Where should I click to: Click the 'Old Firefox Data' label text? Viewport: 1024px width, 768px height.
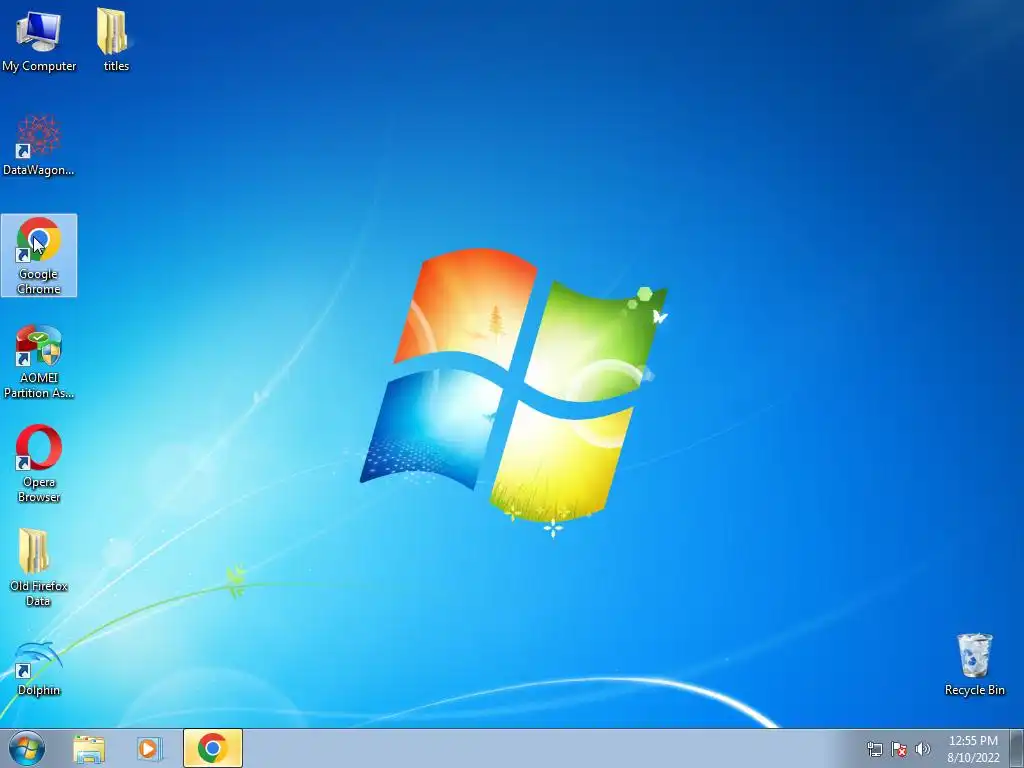(x=39, y=594)
